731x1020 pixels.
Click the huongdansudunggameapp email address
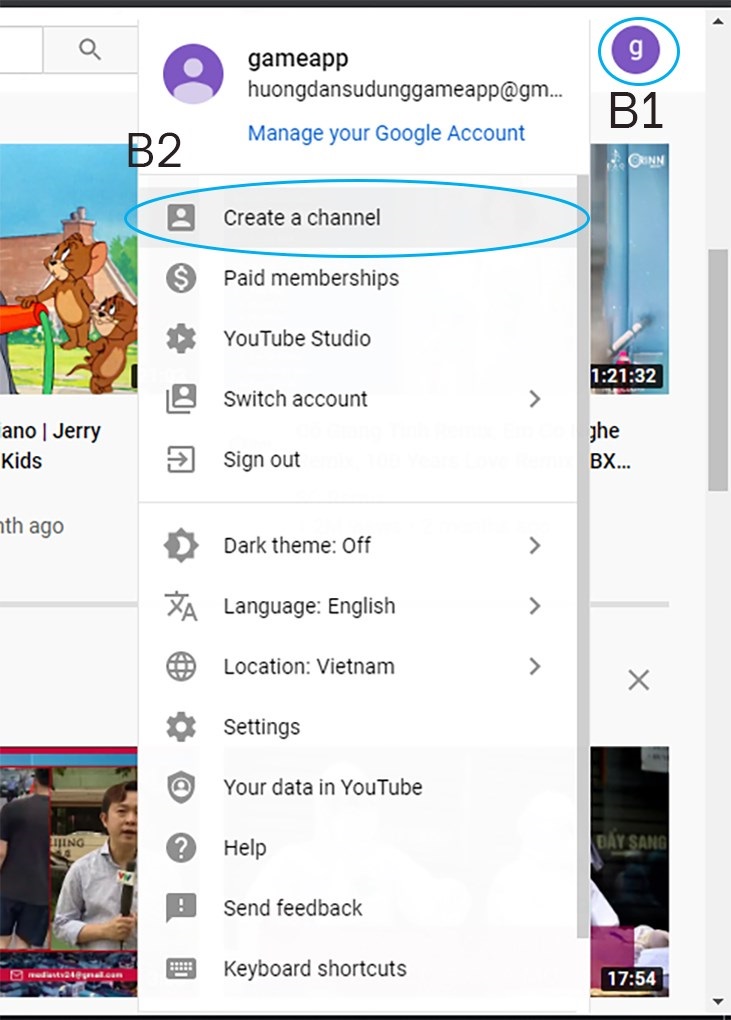405,90
